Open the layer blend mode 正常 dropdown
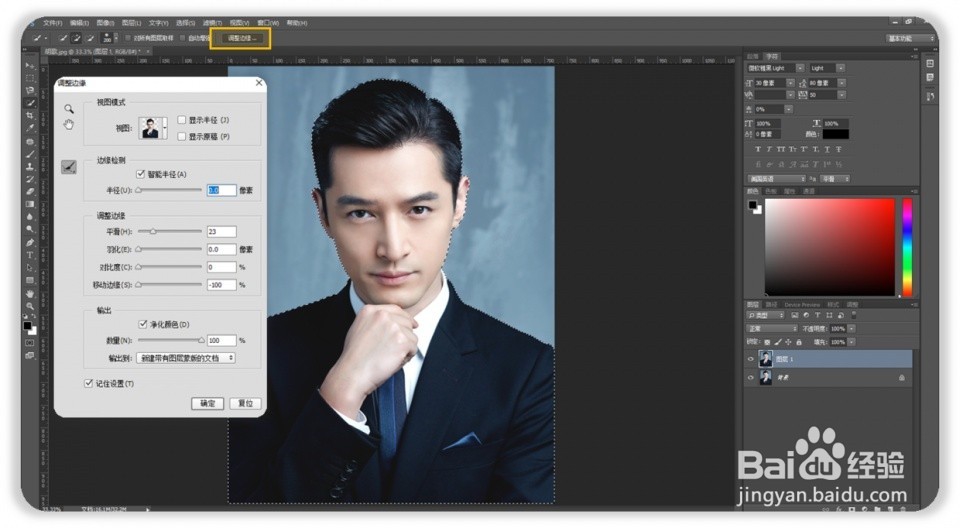This screenshot has width=960, height=528. [771, 329]
